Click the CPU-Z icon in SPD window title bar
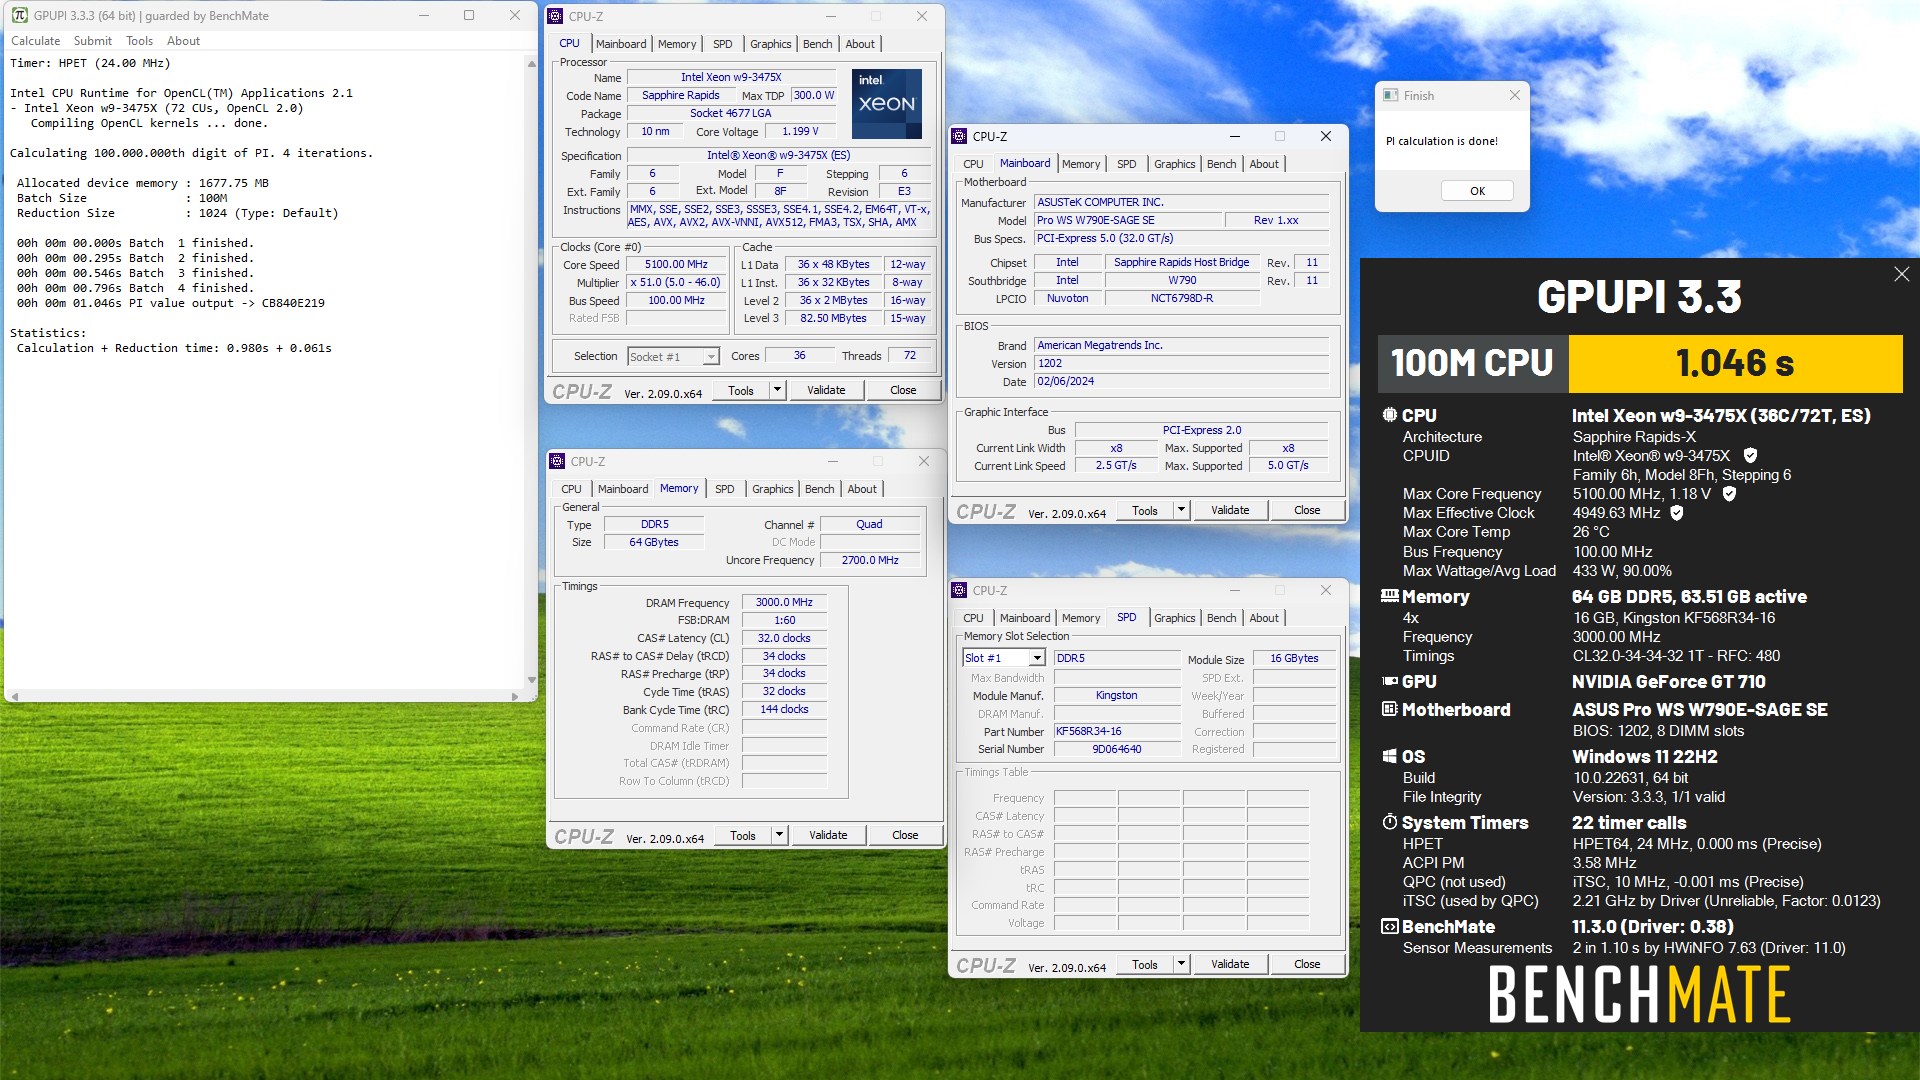This screenshot has height=1080, width=1920. tap(960, 590)
